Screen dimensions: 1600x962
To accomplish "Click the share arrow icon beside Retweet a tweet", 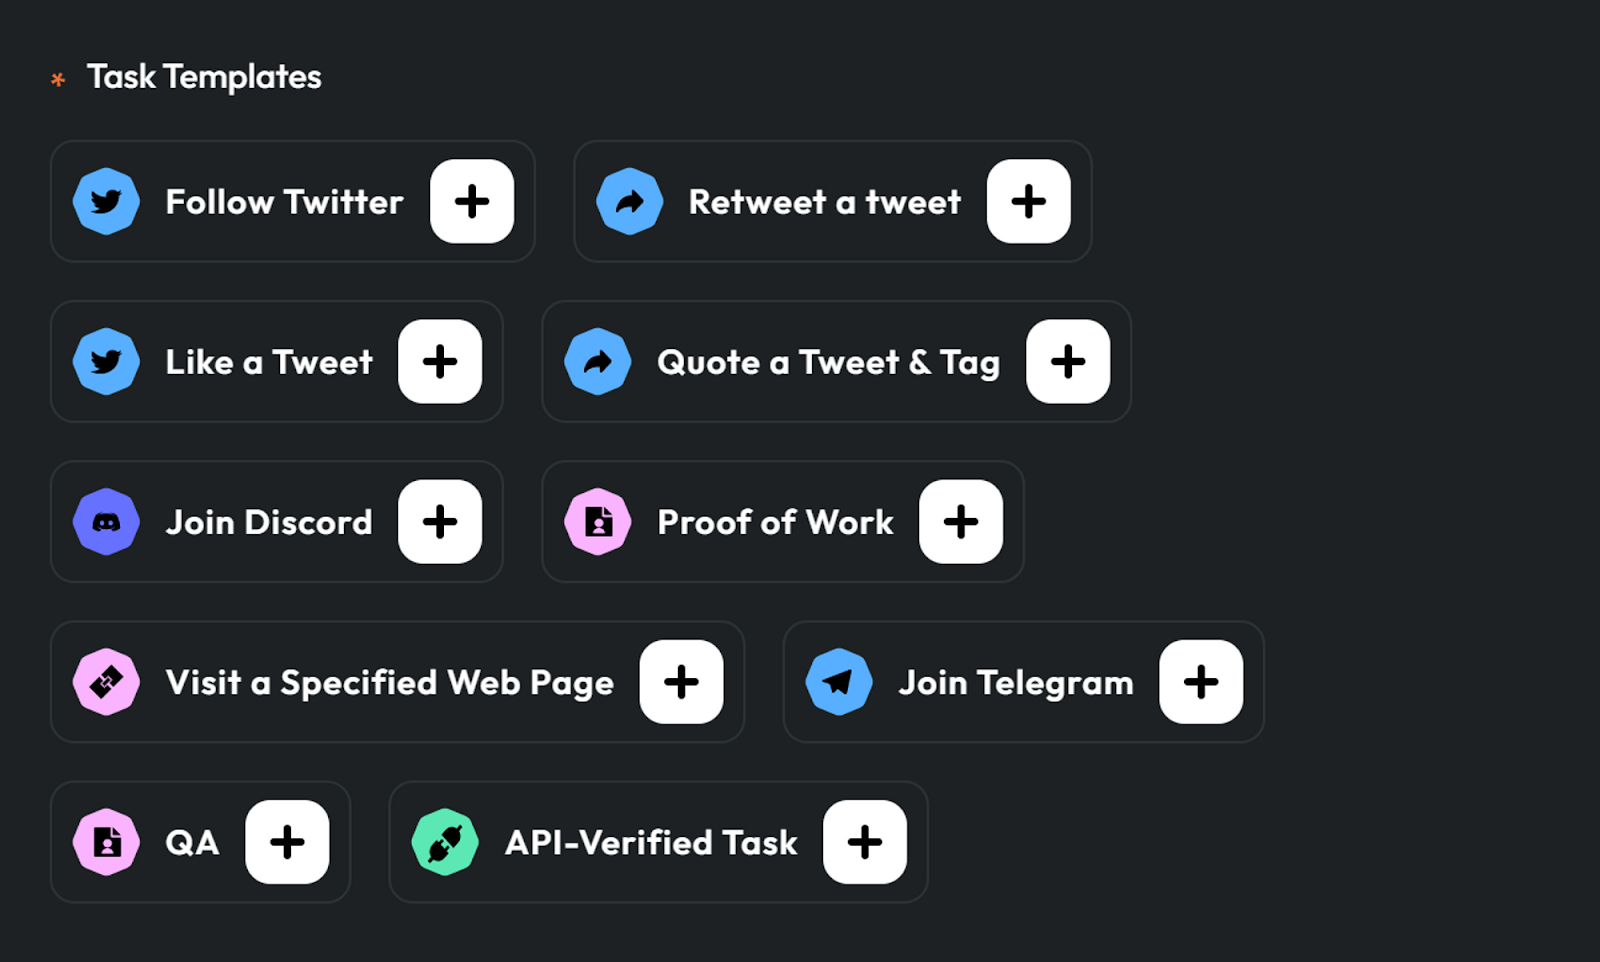I will (x=630, y=202).
